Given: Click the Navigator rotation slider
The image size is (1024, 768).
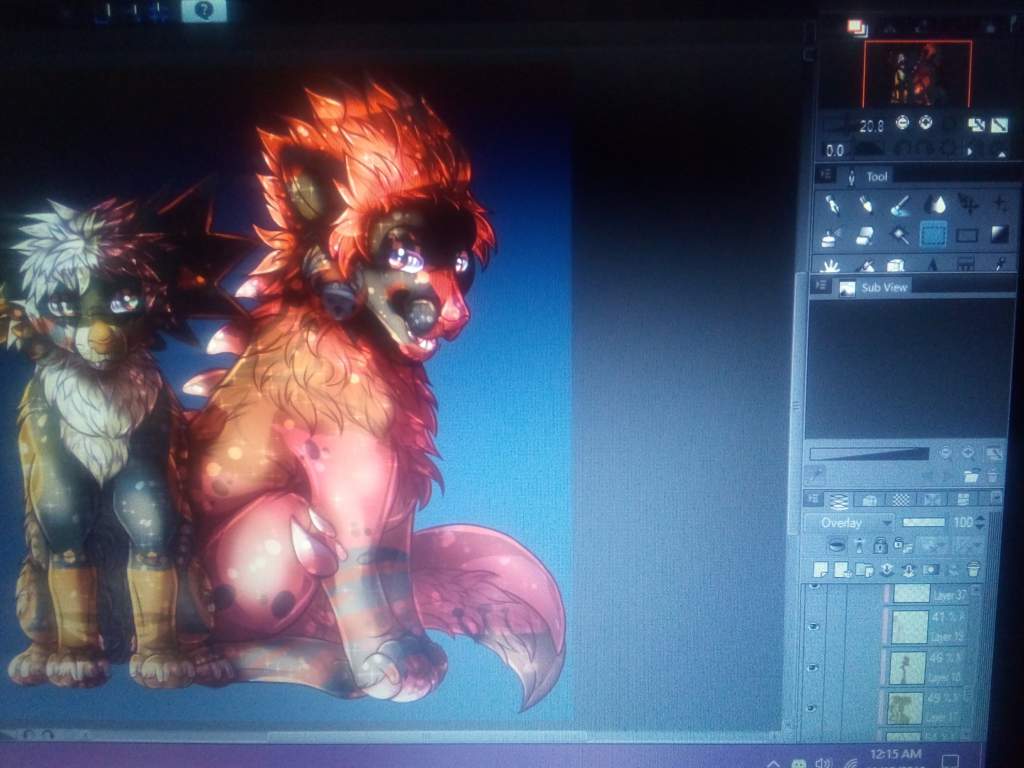Looking at the screenshot, I should [869, 150].
